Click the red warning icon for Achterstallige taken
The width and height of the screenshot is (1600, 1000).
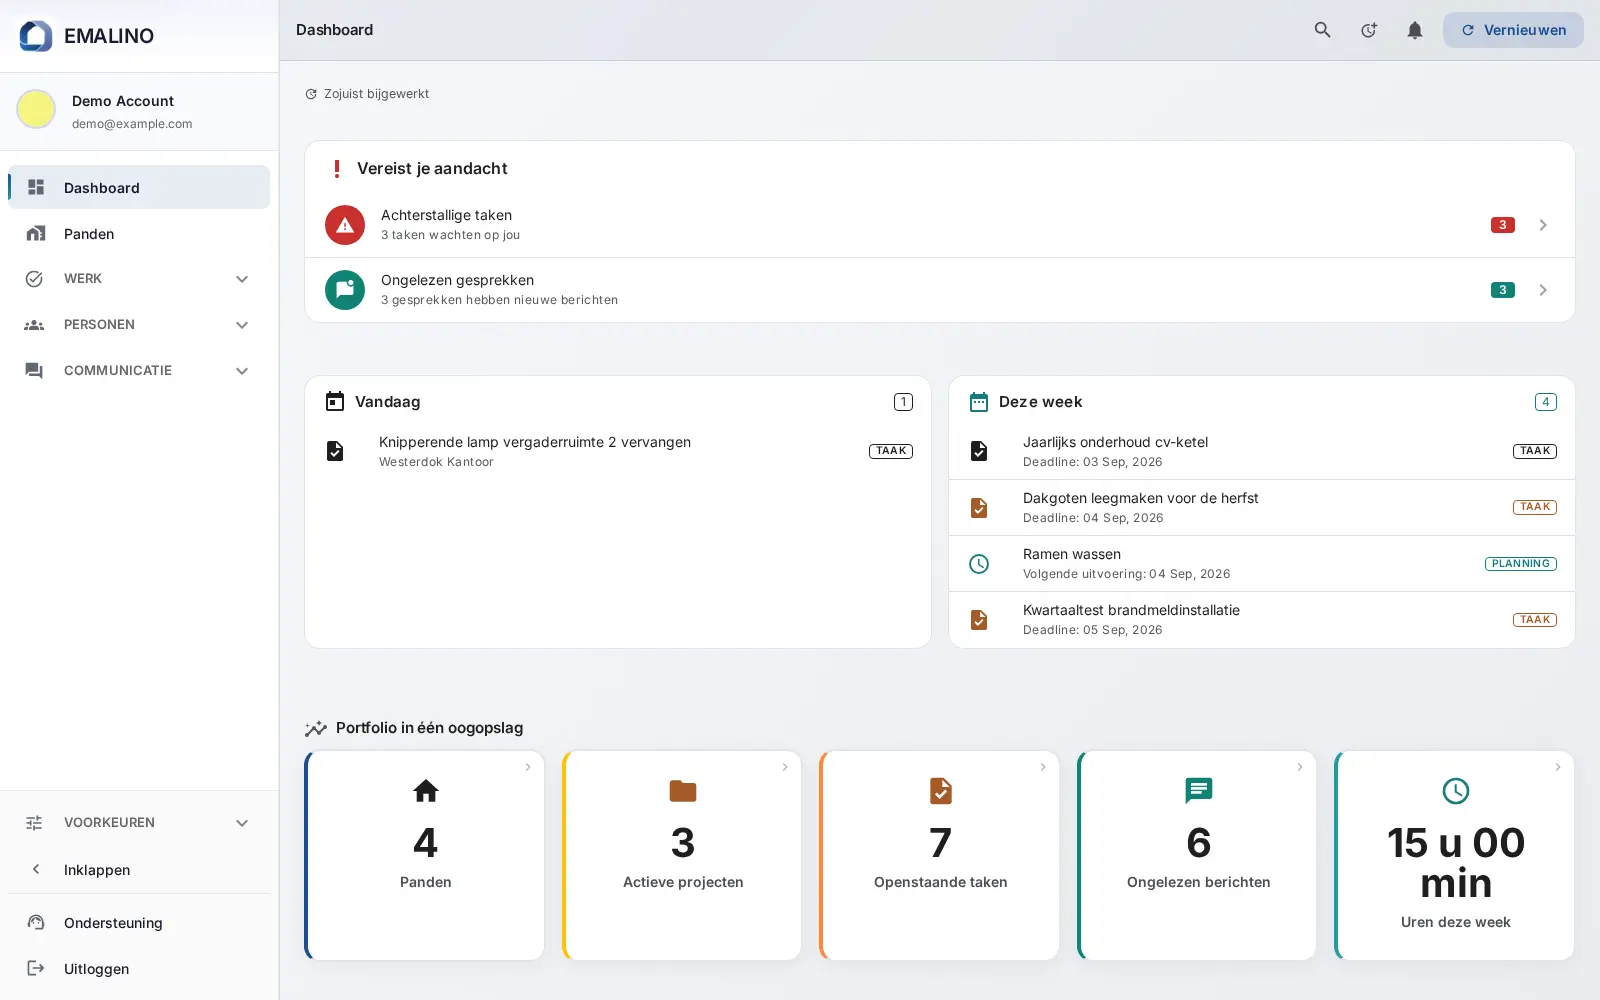345,225
